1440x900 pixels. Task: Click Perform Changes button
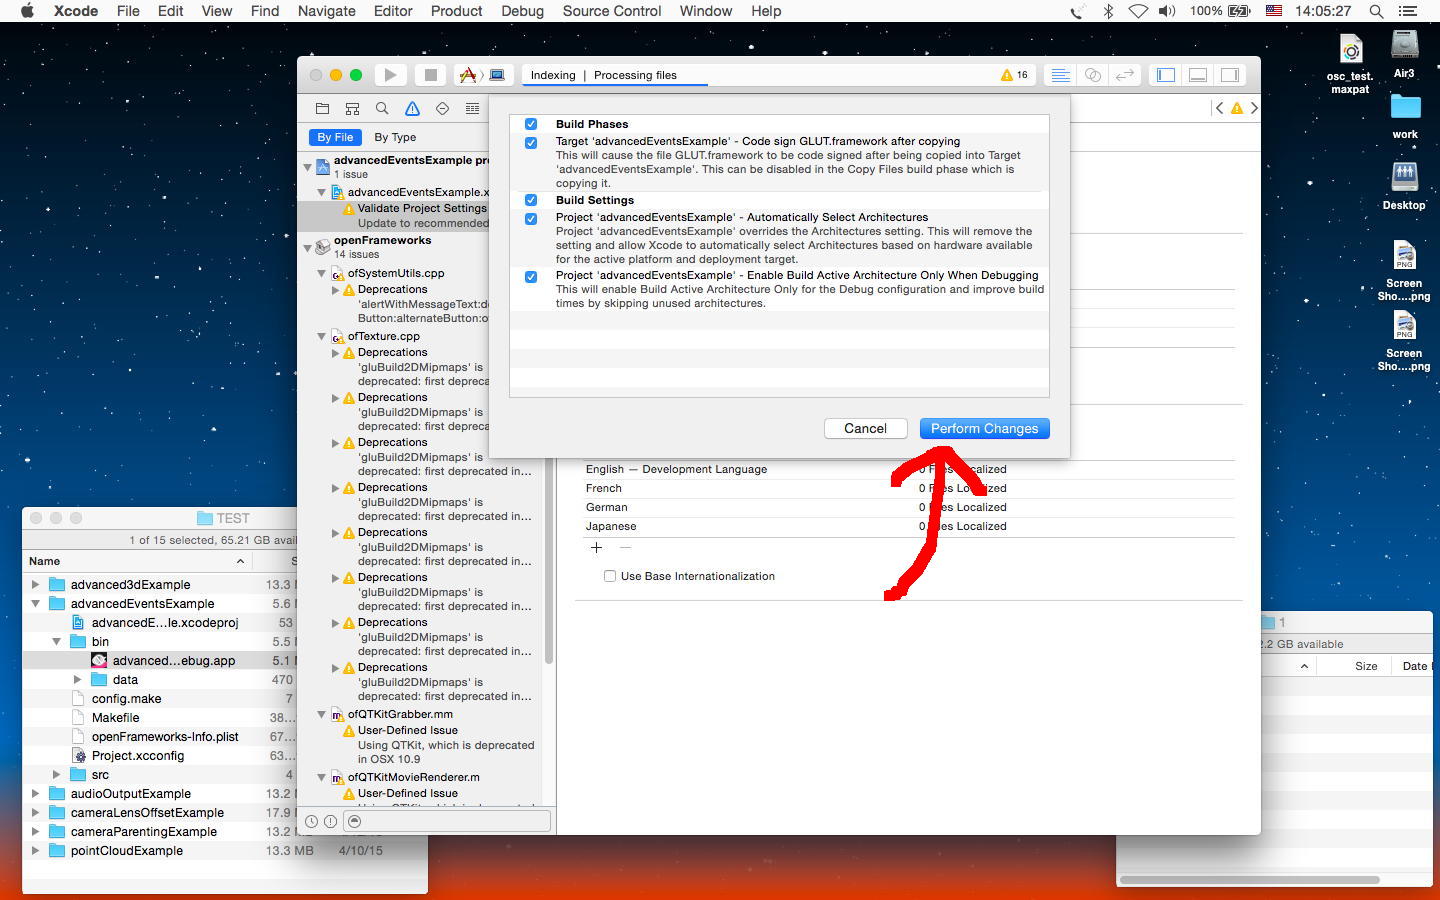[x=984, y=428]
